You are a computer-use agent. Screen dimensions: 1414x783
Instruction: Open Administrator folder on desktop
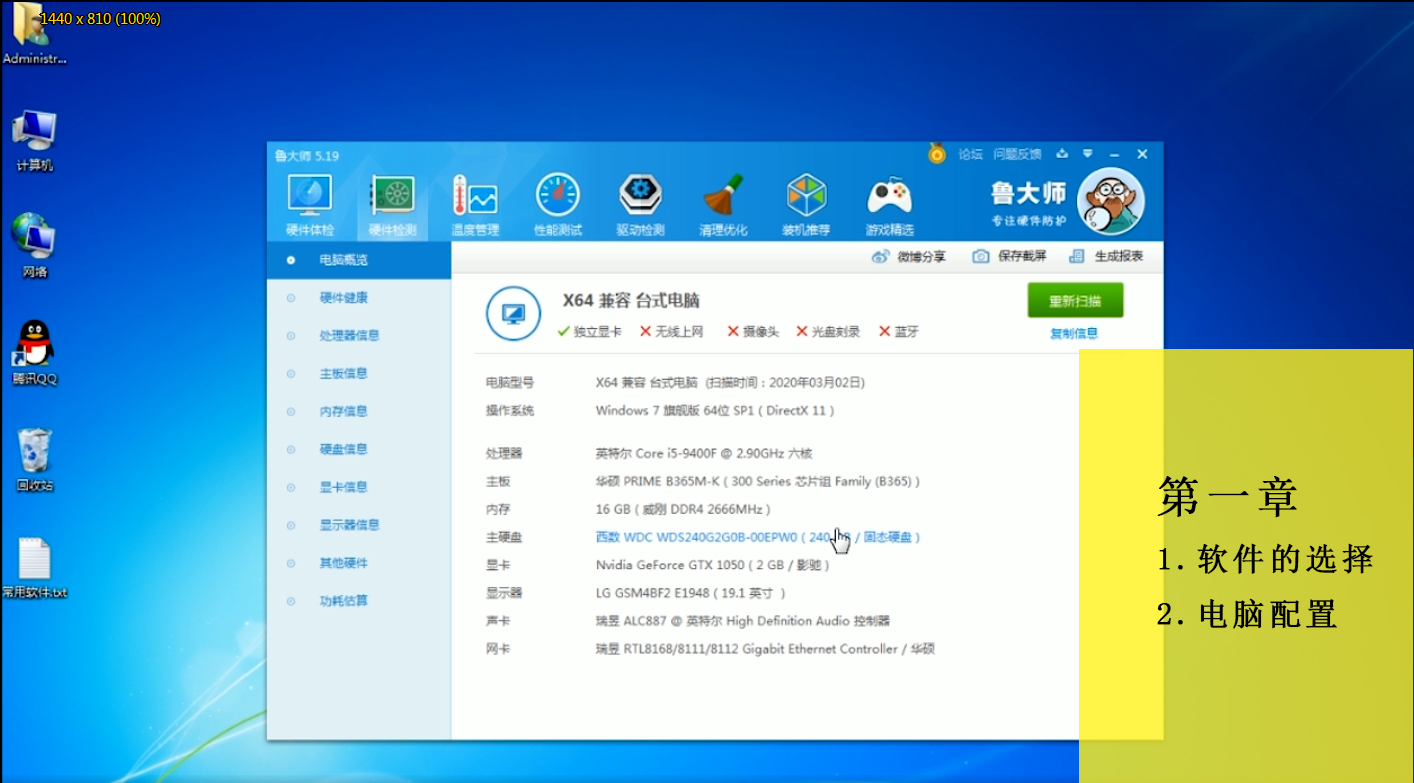34,35
